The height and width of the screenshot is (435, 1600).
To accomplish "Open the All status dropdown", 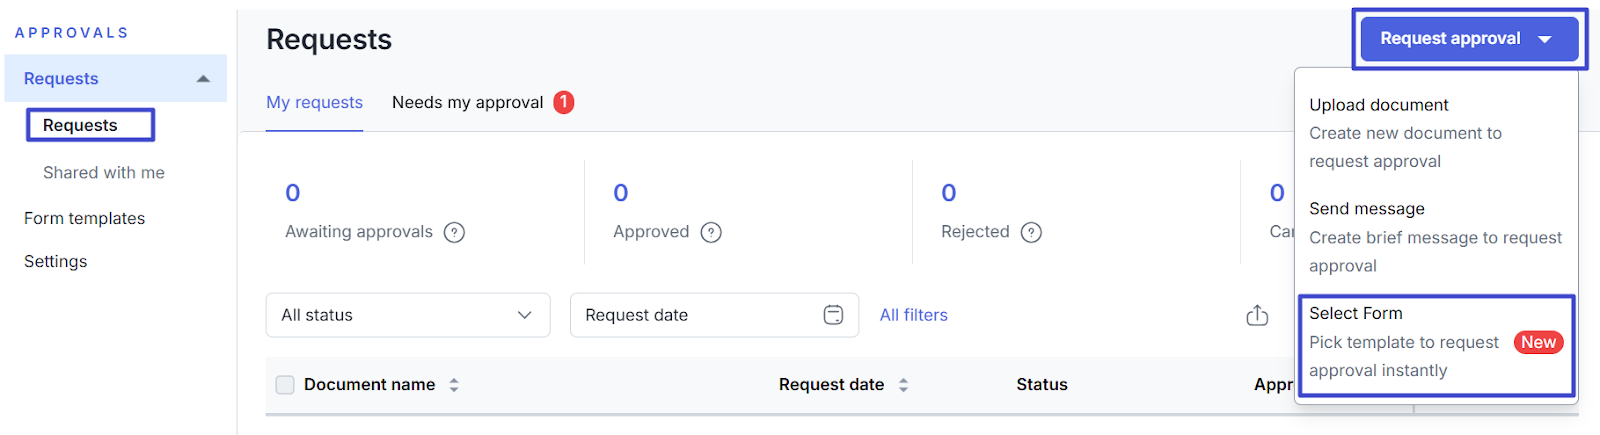I will (x=408, y=315).
